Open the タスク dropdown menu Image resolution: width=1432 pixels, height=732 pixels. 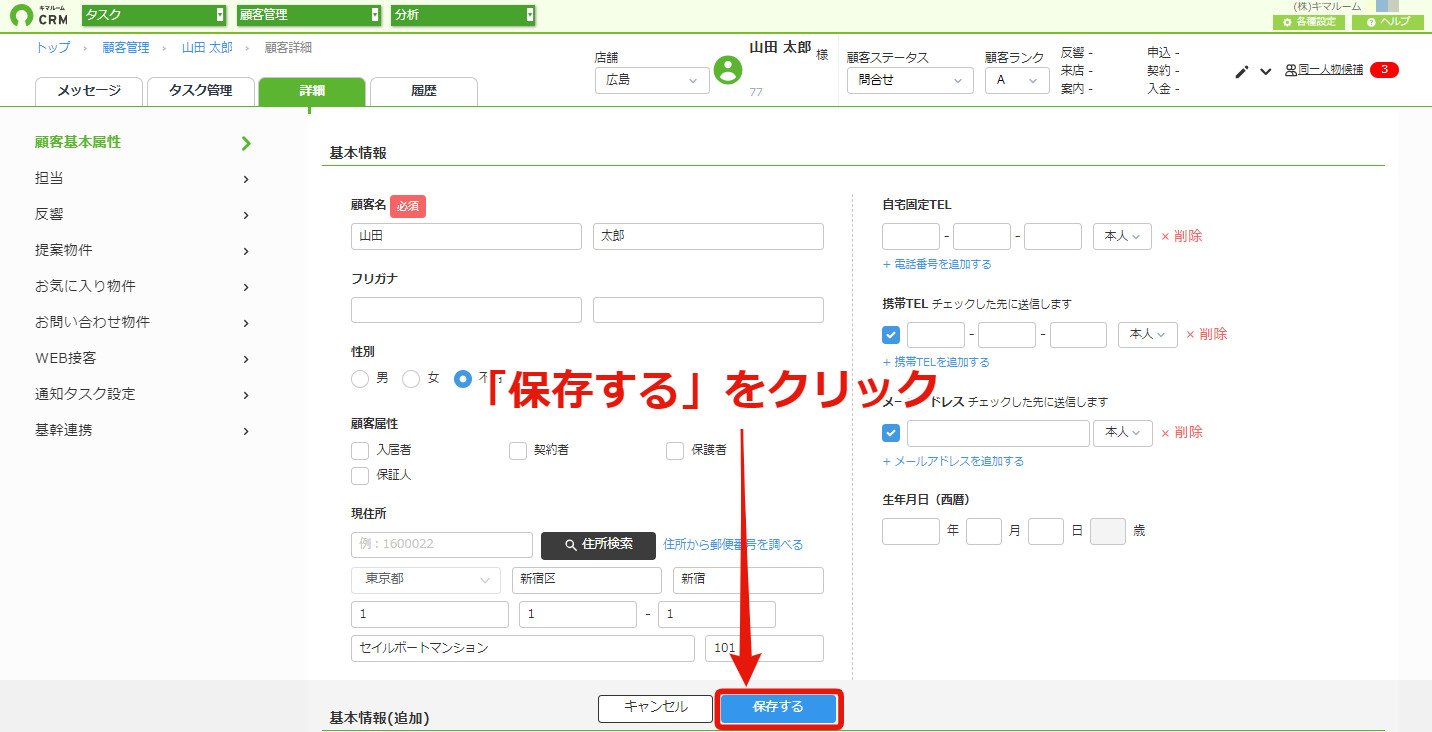154,14
